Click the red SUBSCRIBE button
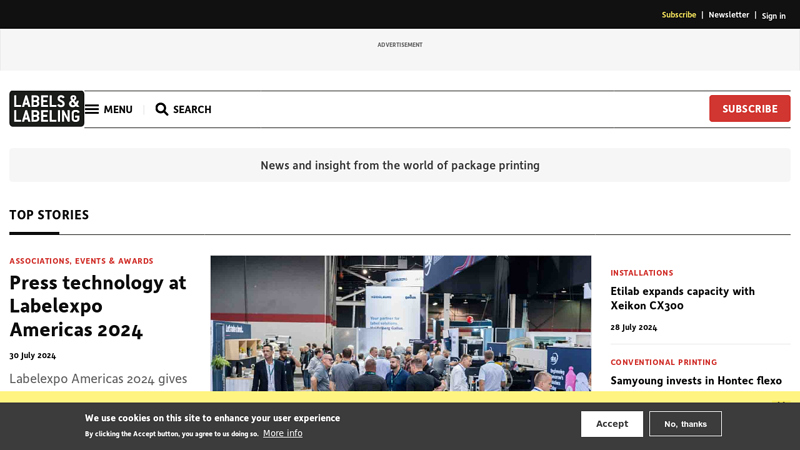 [749, 109]
